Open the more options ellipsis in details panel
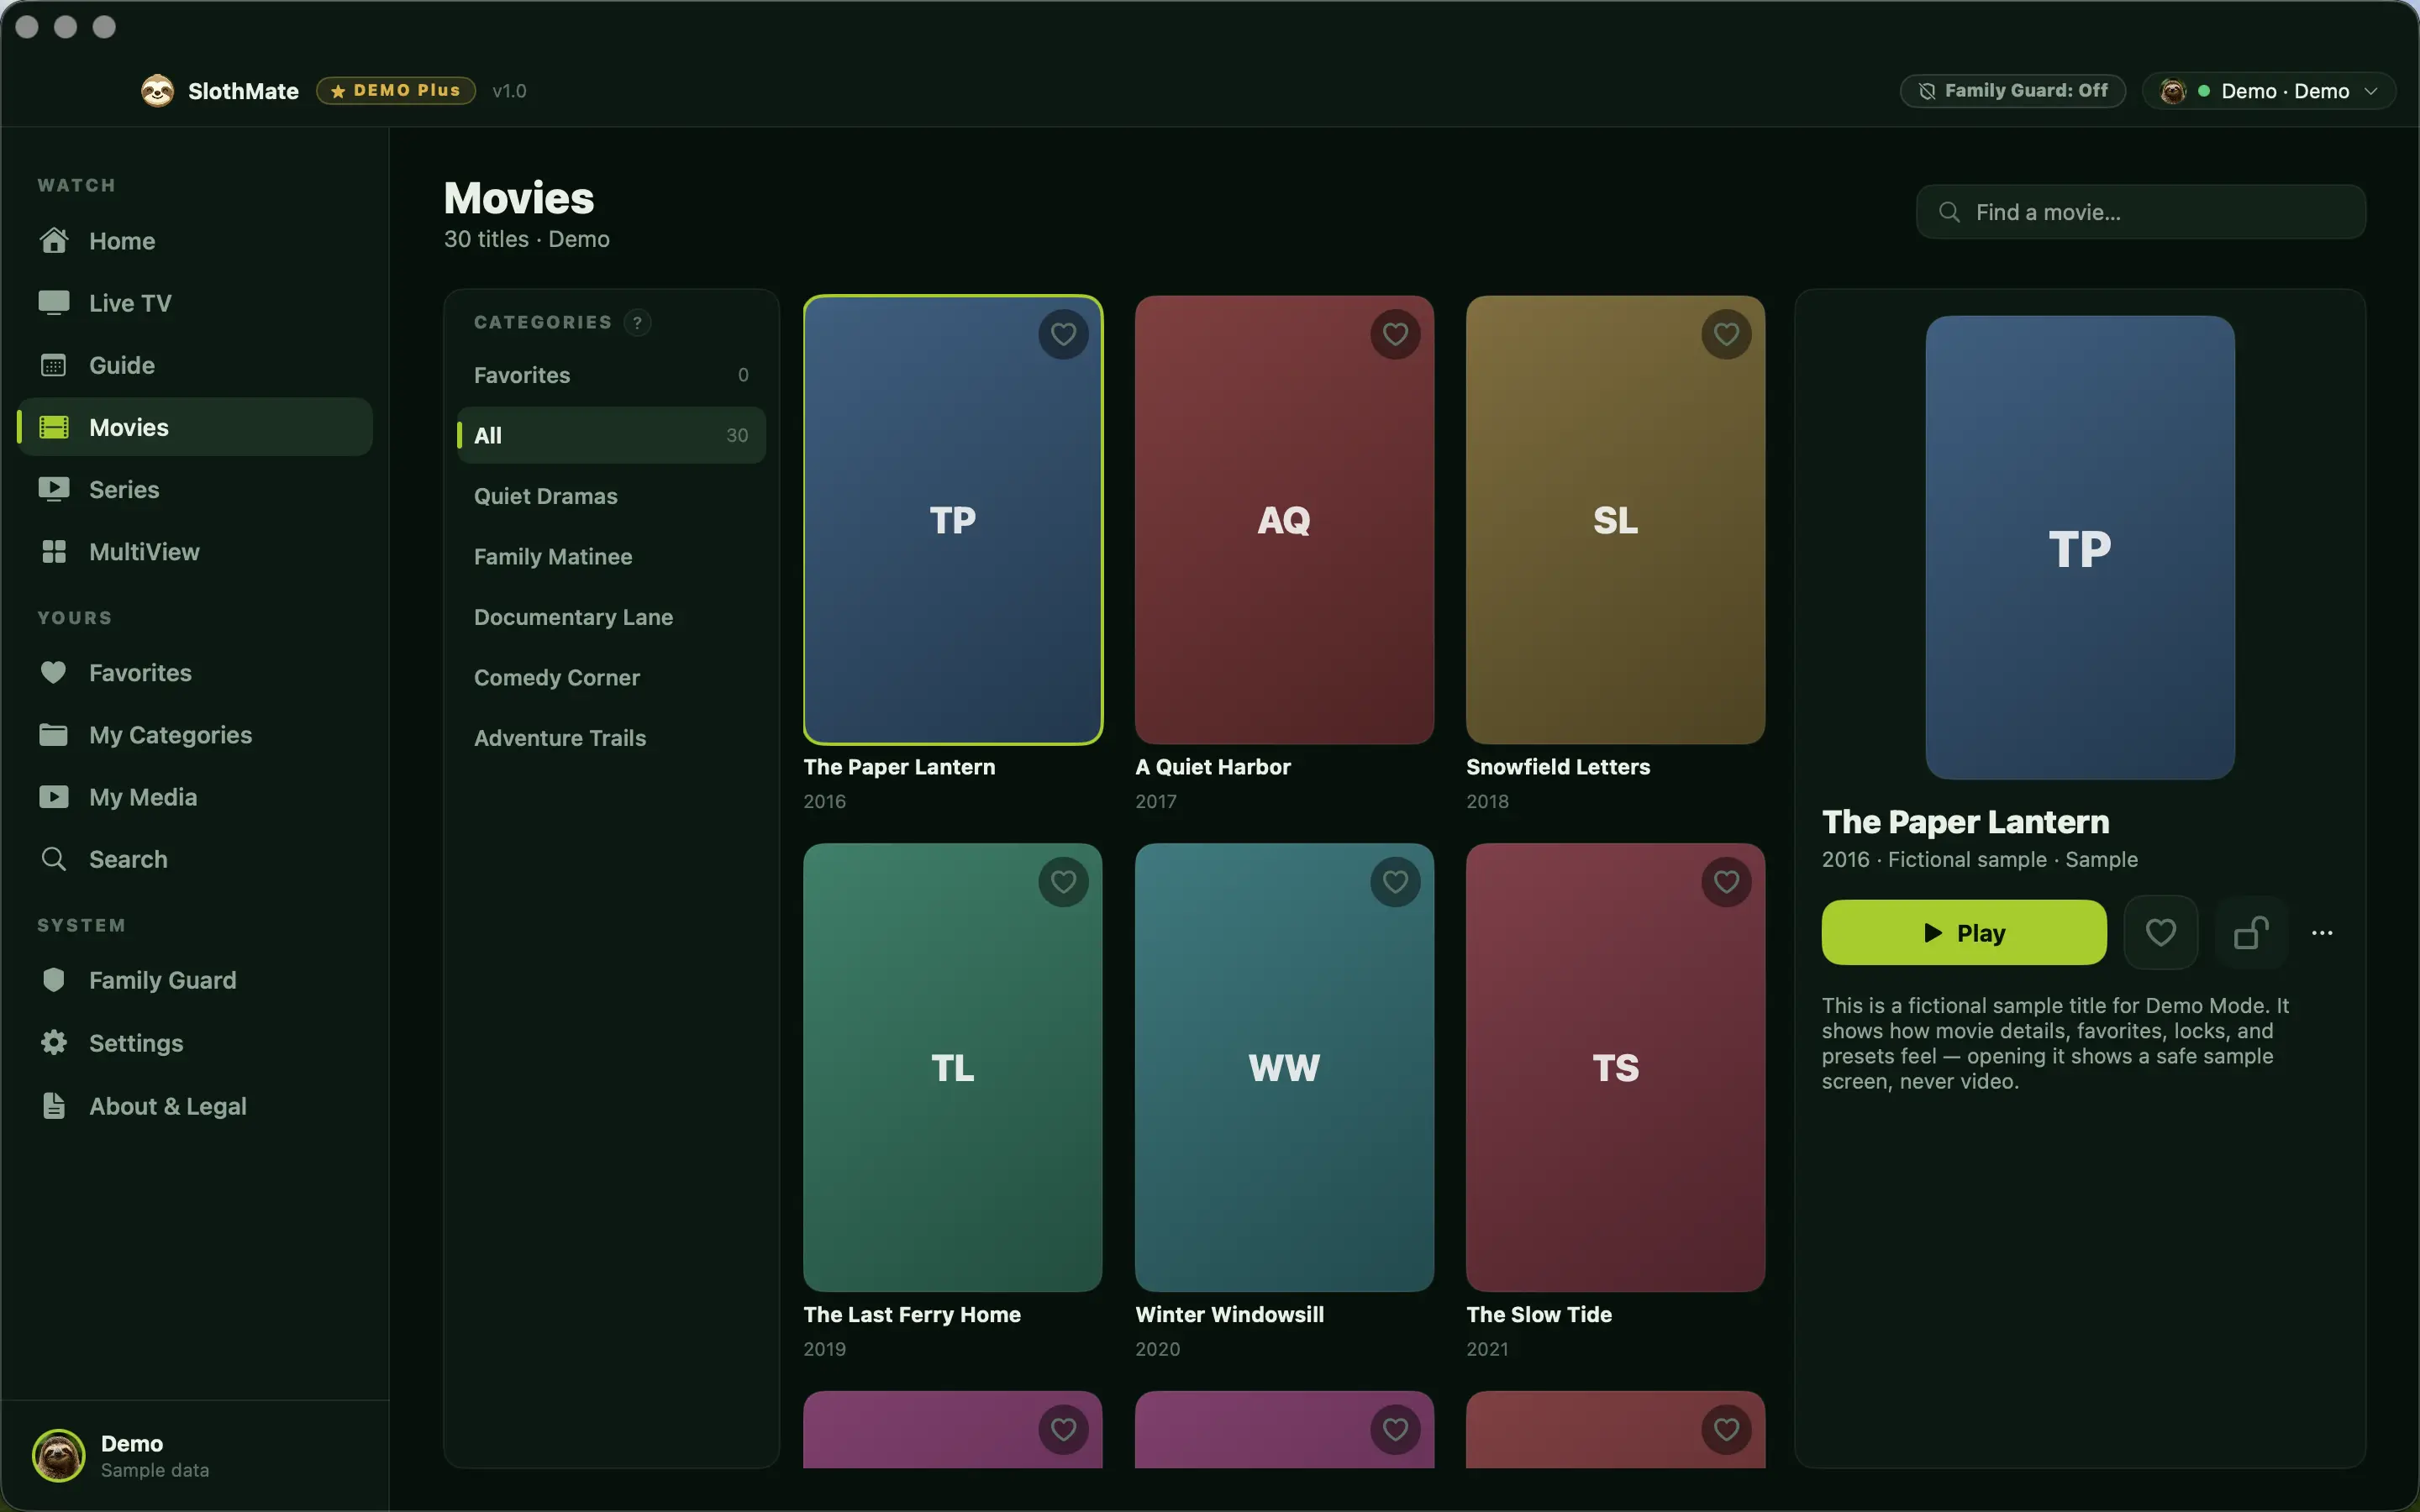The height and width of the screenshot is (1512, 2420). click(2322, 933)
